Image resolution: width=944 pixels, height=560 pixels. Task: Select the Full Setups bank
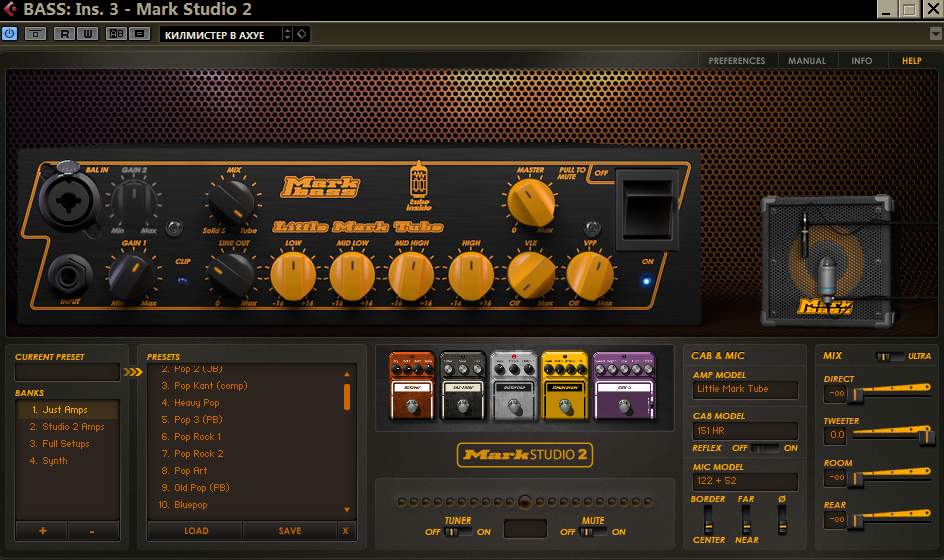click(x=67, y=444)
